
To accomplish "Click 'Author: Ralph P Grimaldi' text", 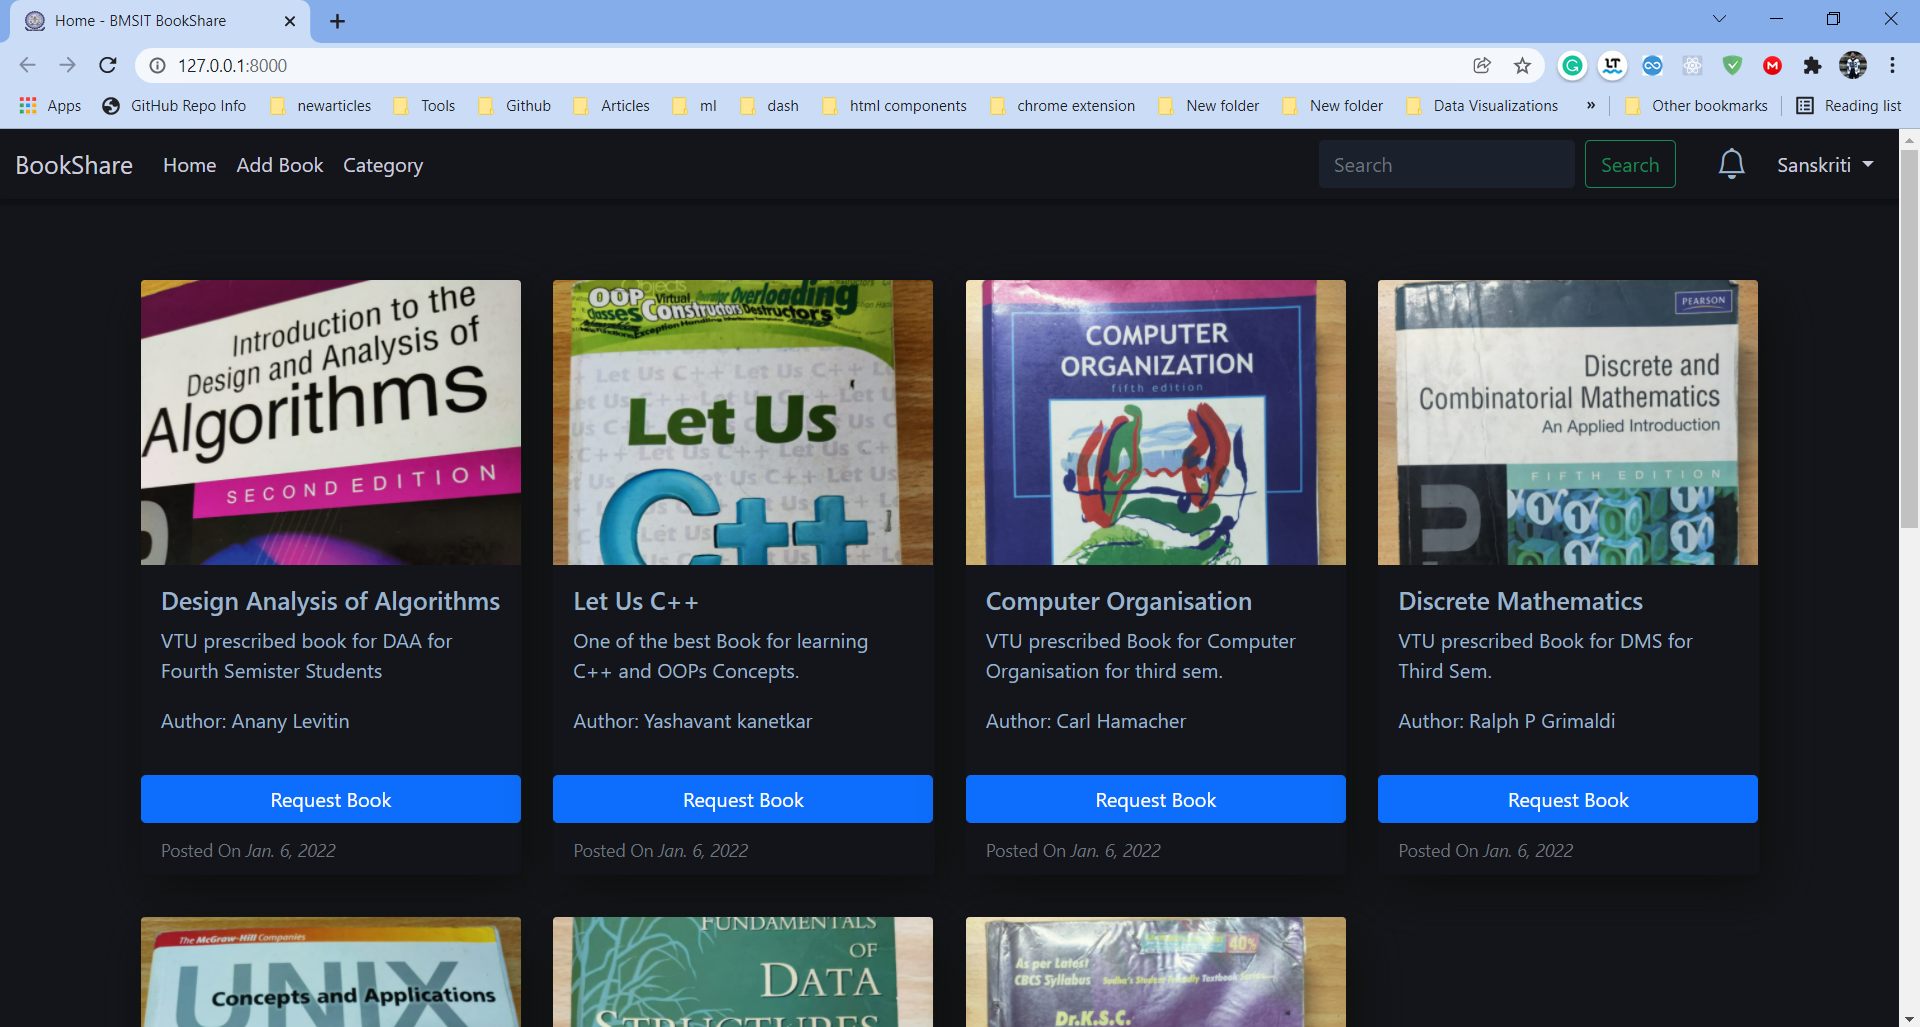I will (x=1506, y=721).
